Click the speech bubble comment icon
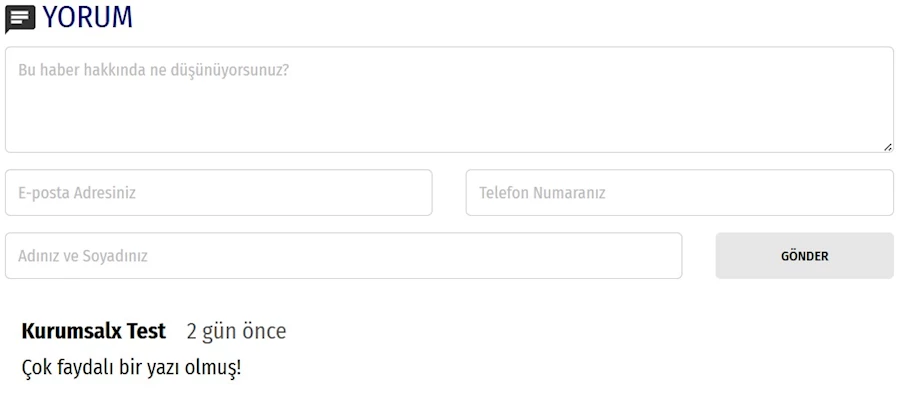 point(19,19)
